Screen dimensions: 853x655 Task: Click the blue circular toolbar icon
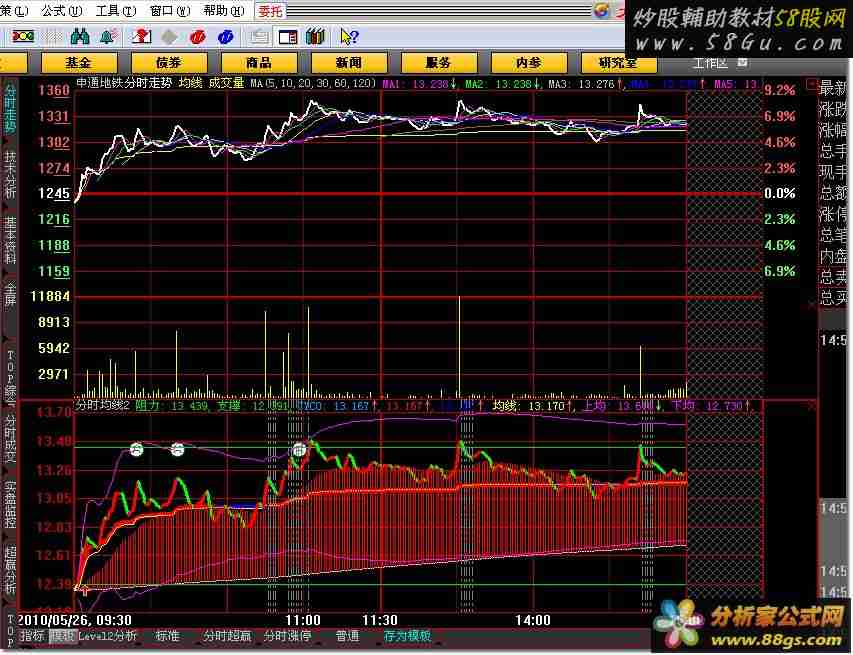[226, 37]
